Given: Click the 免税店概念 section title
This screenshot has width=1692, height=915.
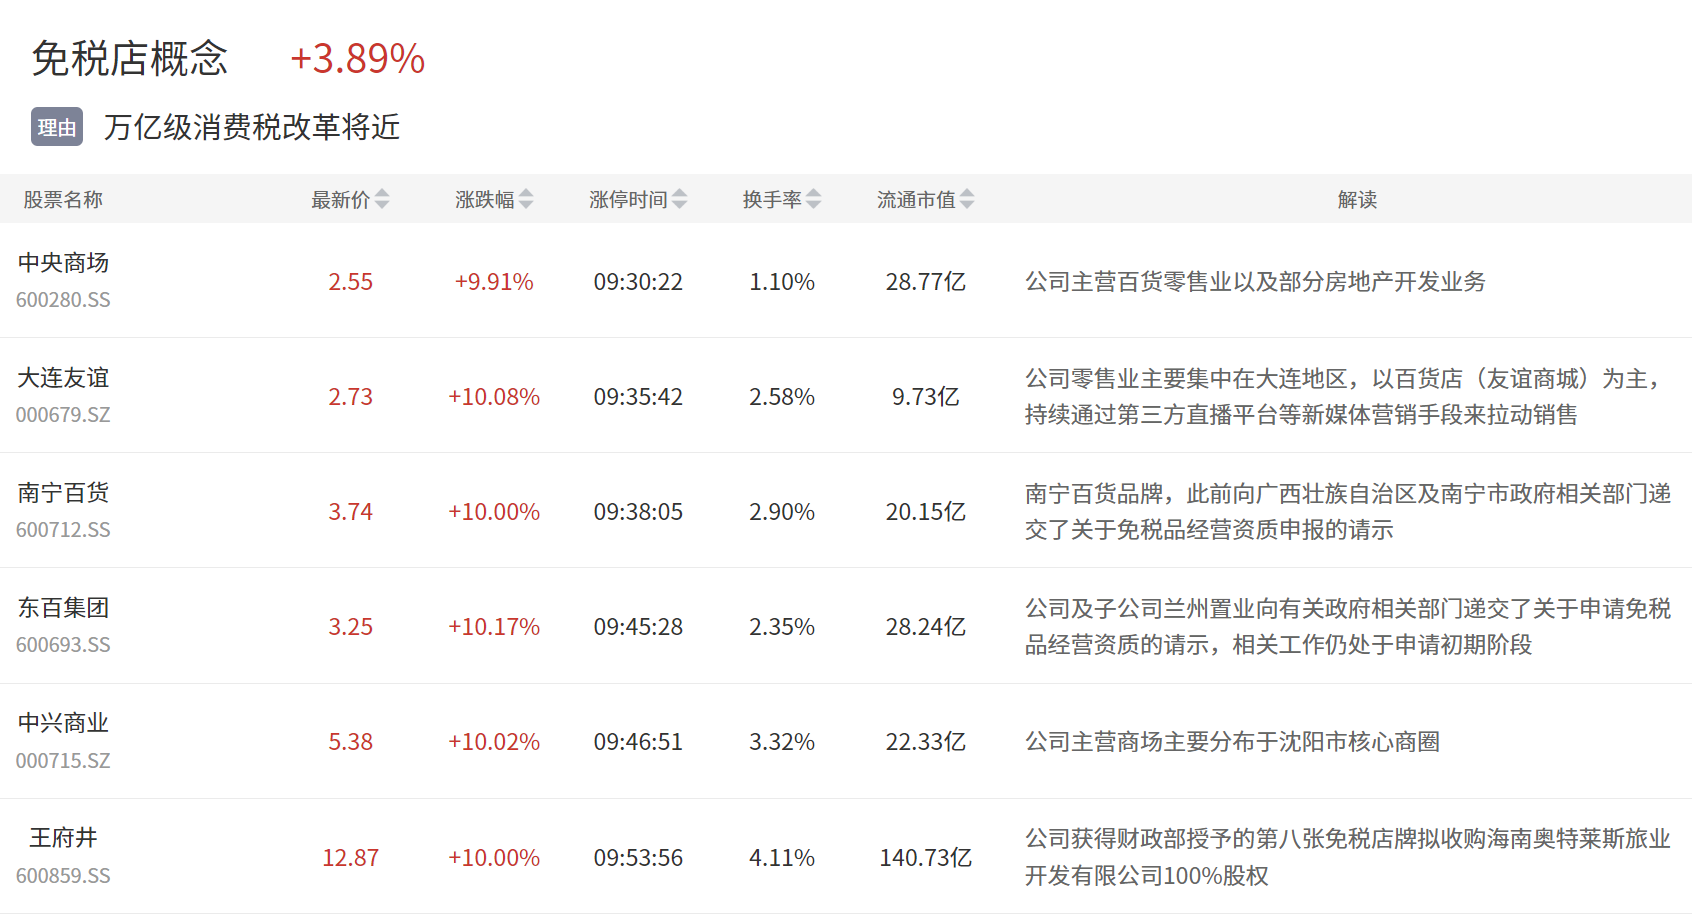Looking at the screenshot, I should tap(130, 59).
